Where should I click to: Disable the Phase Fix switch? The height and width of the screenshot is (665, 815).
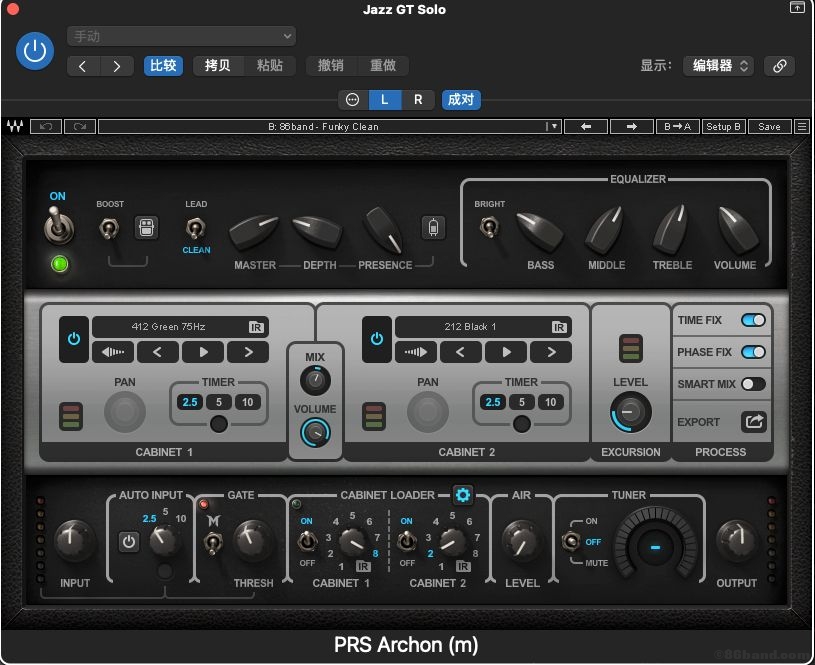coord(753,352)
